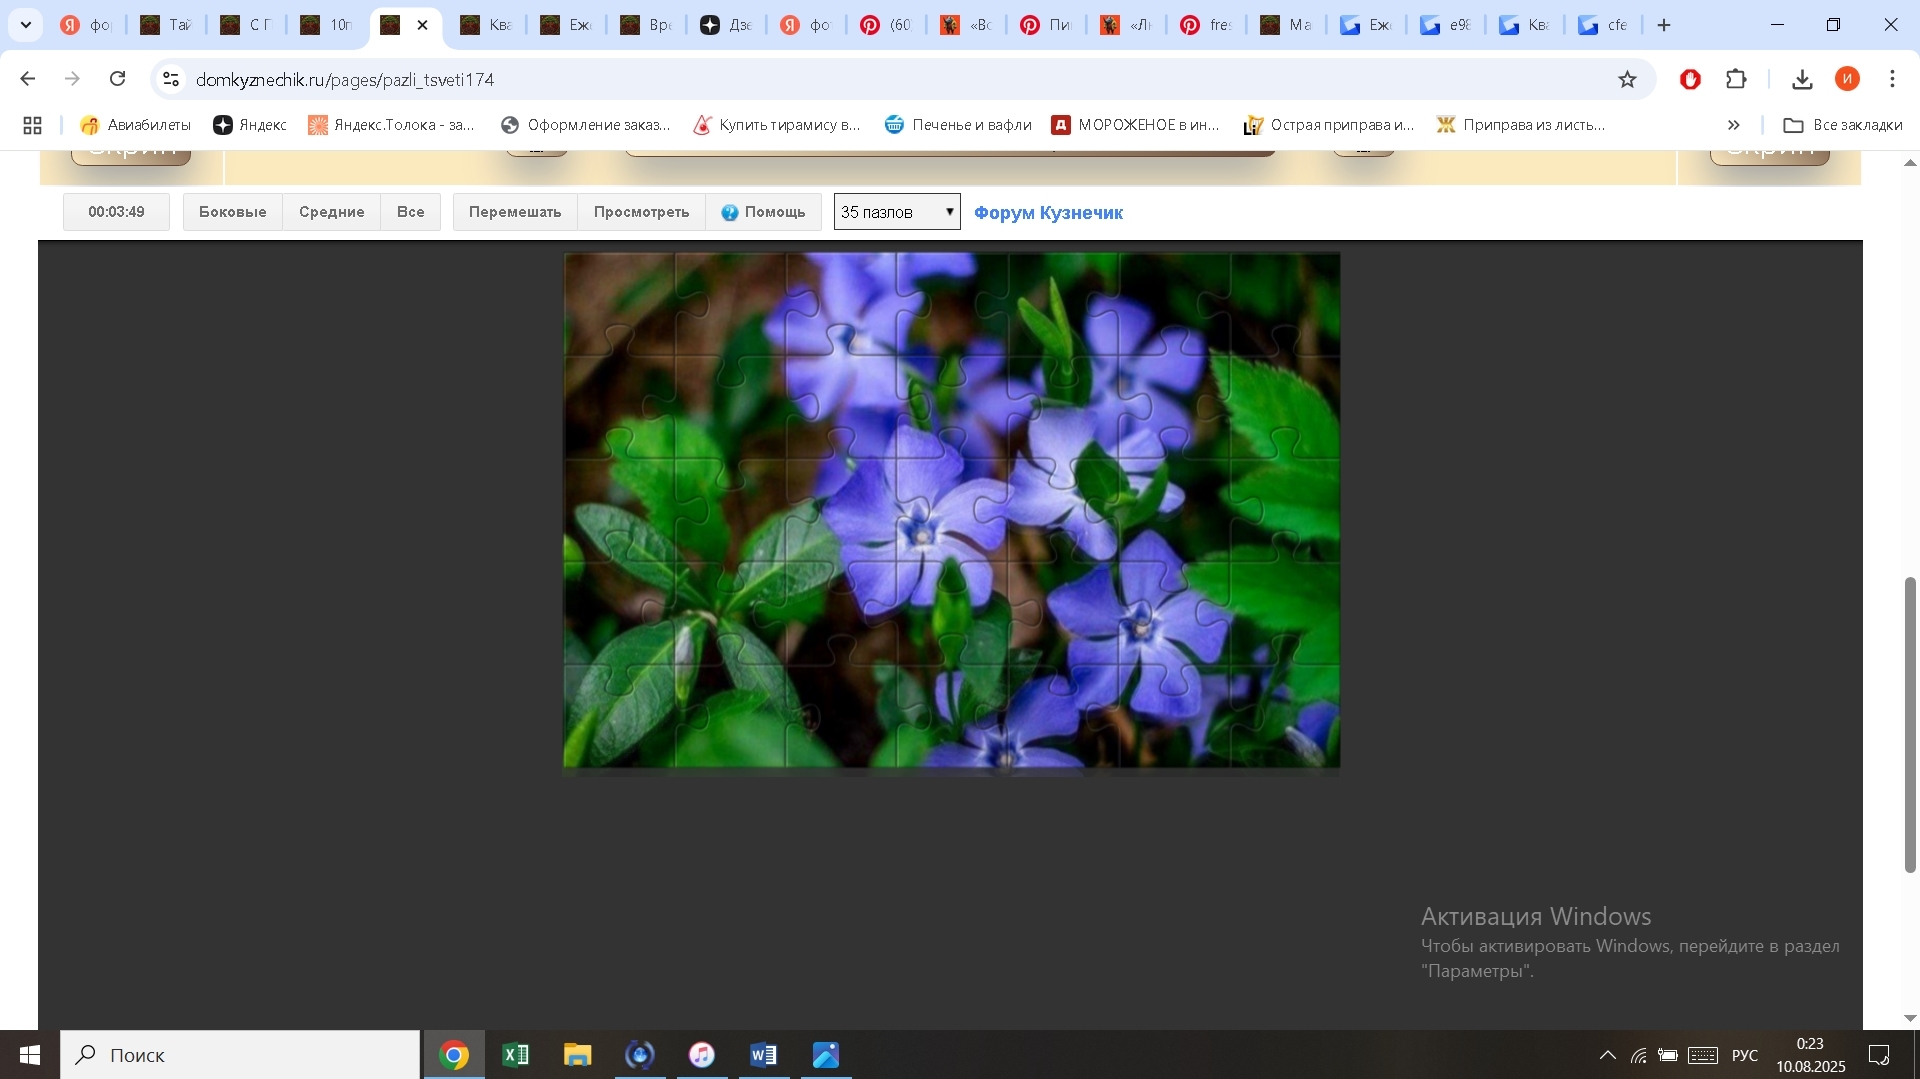Bookmark this page with star icon

[x=1628, y=79]
